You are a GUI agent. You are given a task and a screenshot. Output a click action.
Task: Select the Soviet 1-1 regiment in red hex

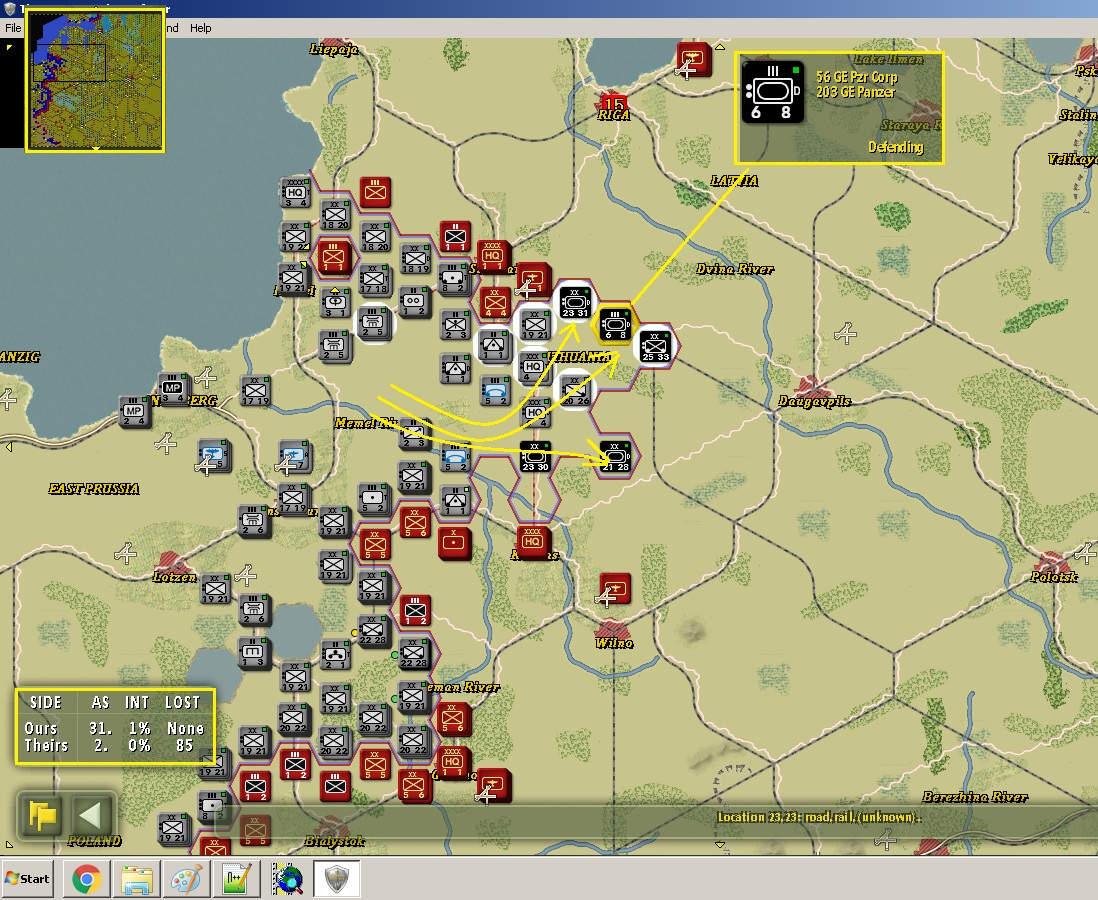pos(334,256)
